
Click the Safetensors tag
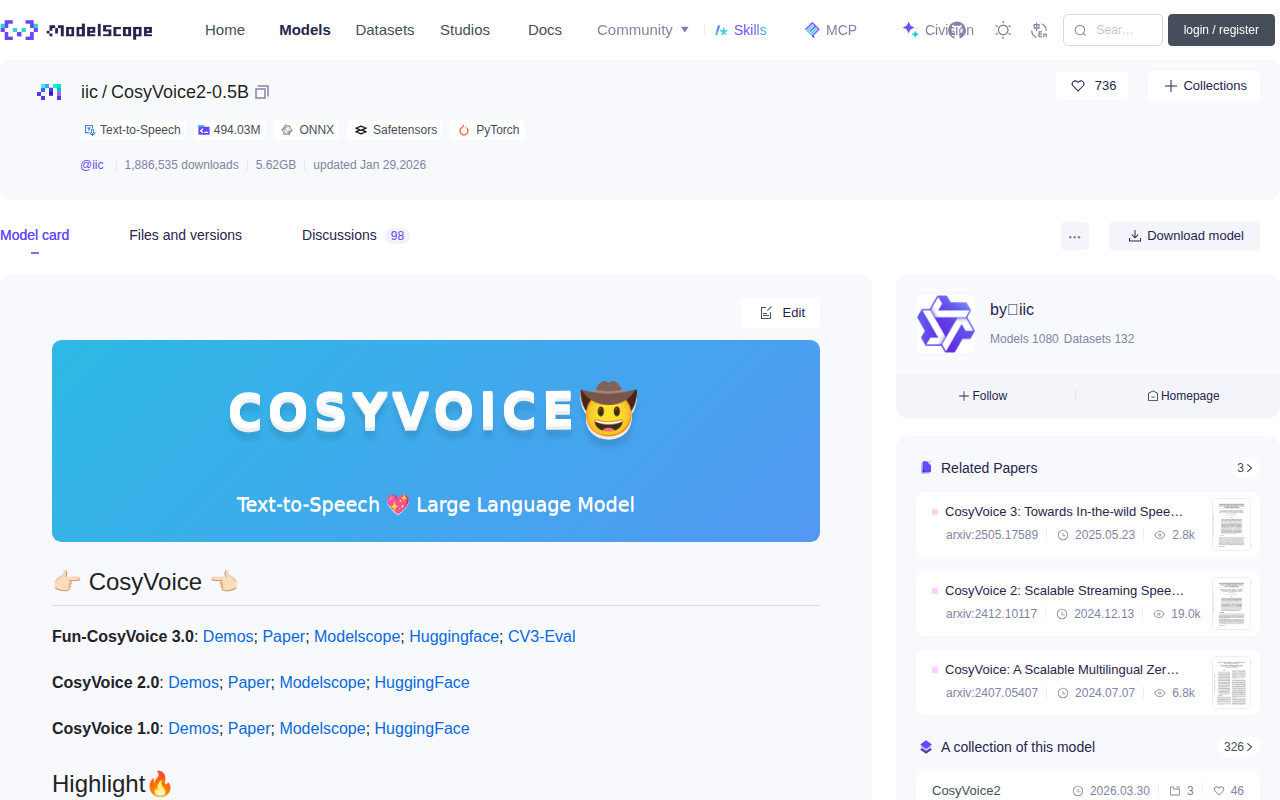pos(396,130)
